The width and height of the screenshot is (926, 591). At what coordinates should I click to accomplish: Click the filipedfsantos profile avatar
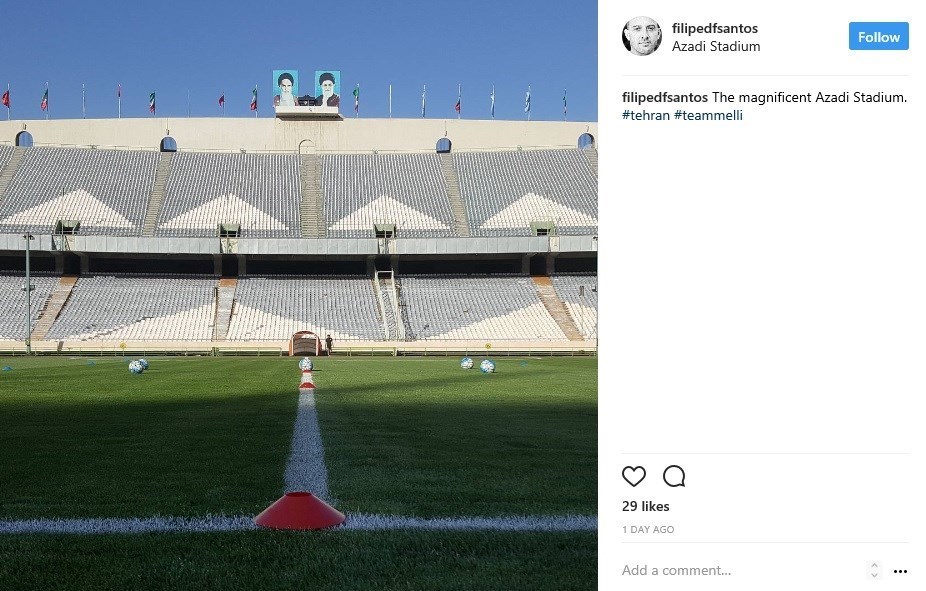pyautogui.click(x=641, y=36)
